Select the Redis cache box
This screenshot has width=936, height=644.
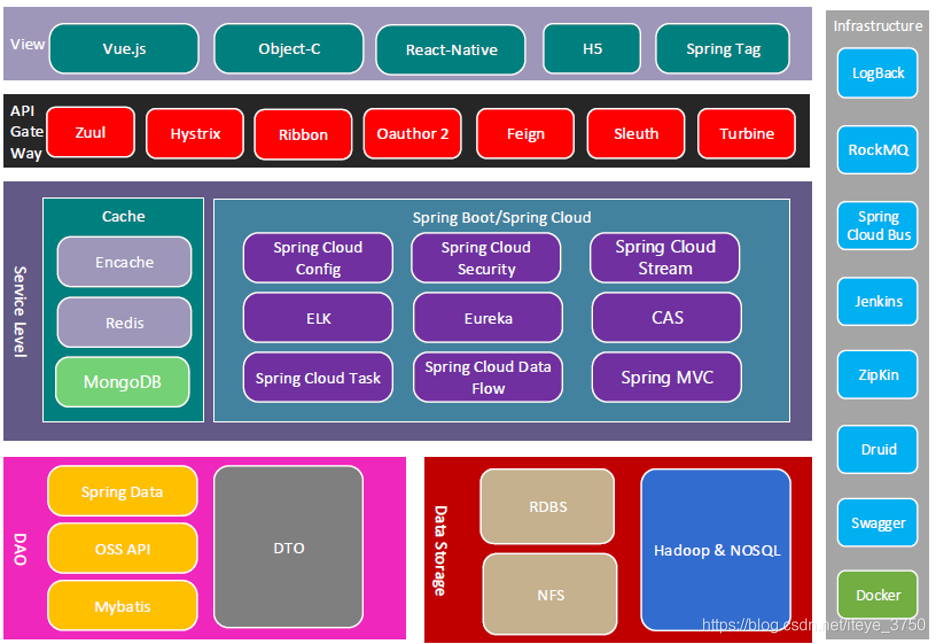point(124,322)
